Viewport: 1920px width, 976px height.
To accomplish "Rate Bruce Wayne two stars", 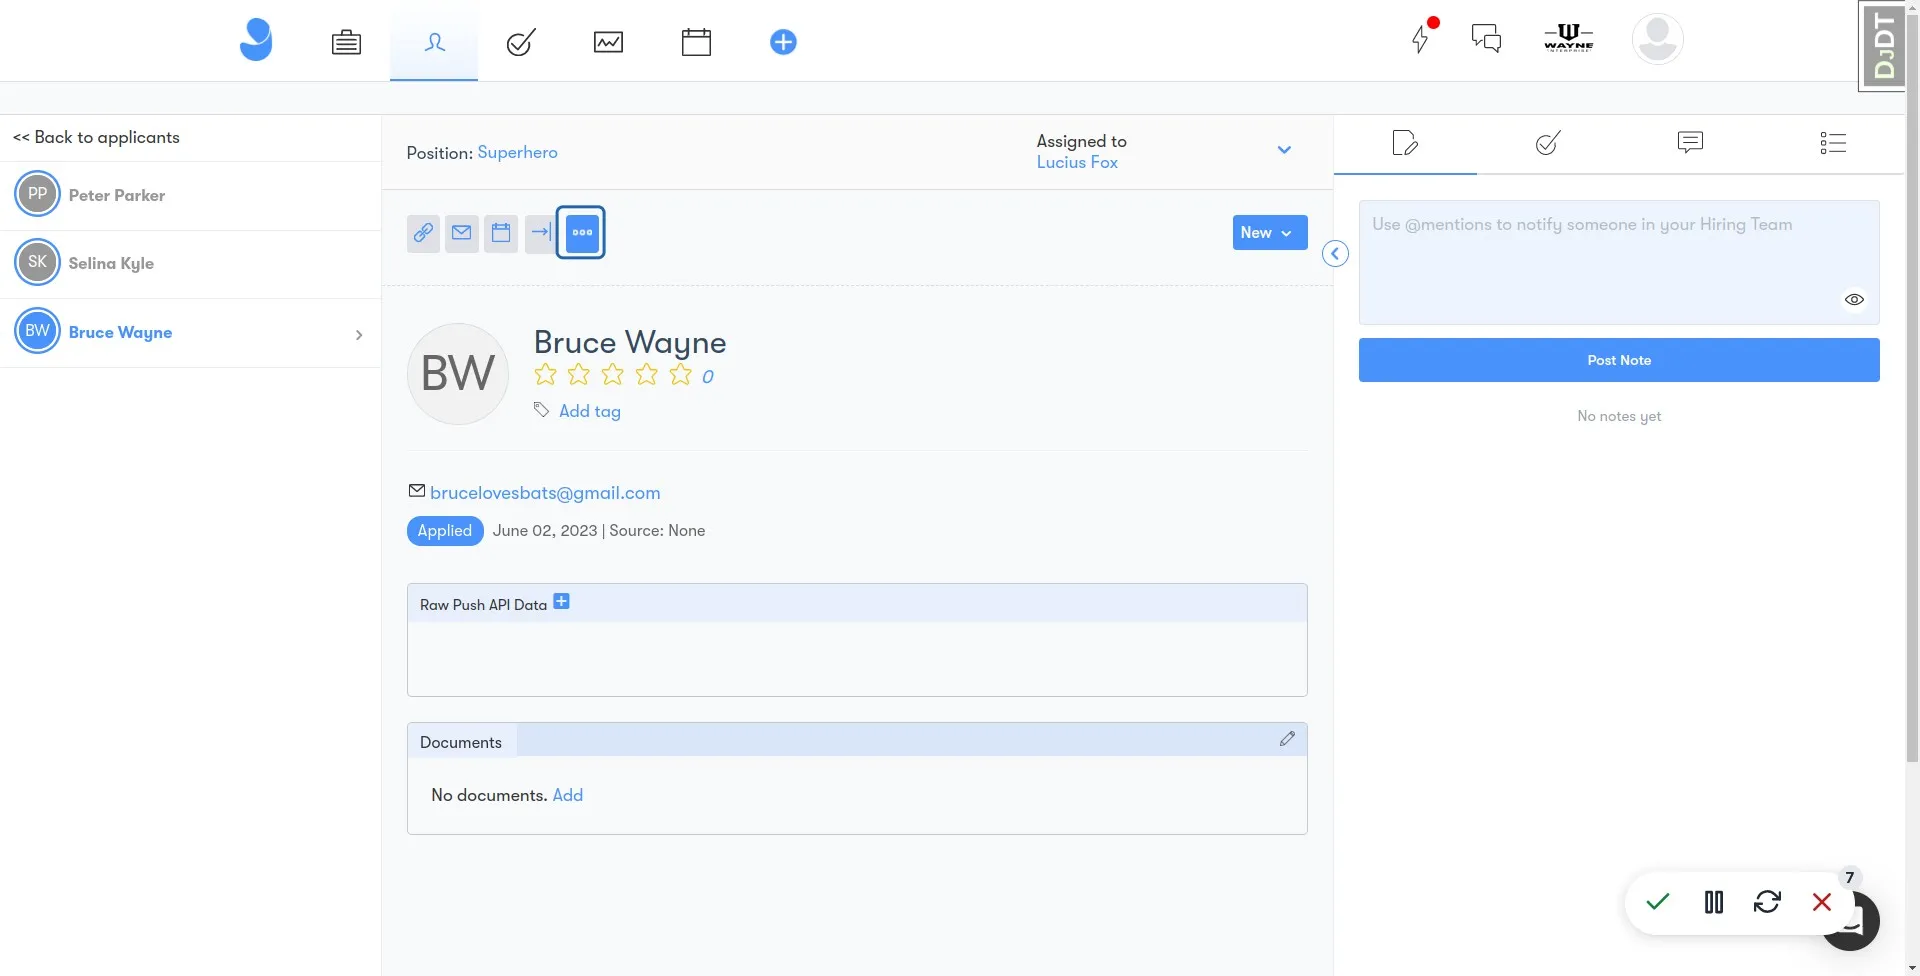I will [x=579, y=375].
